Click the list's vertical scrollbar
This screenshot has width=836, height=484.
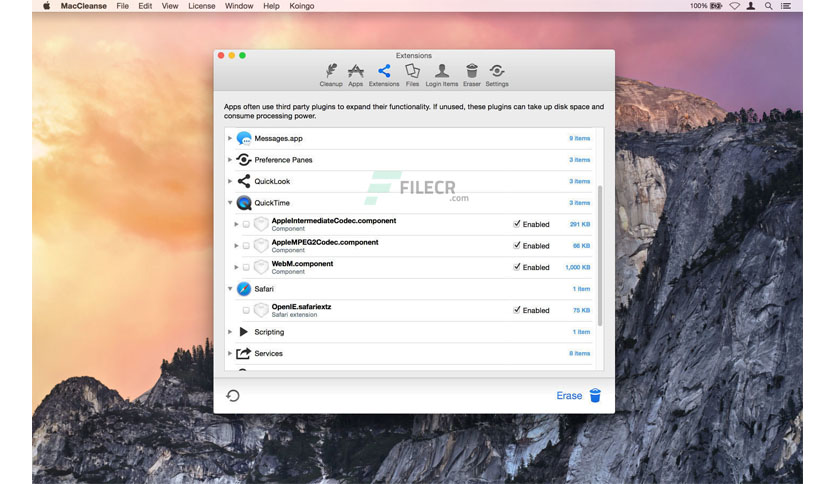(600, 255)
